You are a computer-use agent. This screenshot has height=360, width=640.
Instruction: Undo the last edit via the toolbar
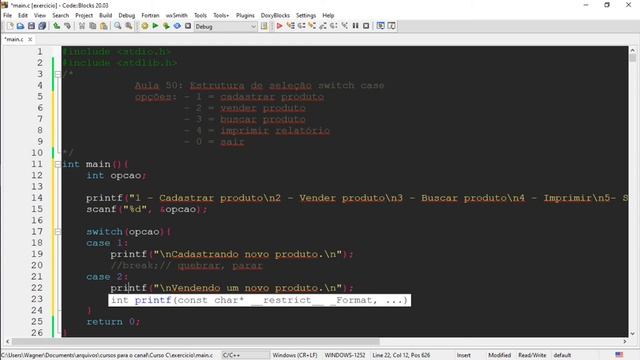pyautogui.click(x=57, y=26)
